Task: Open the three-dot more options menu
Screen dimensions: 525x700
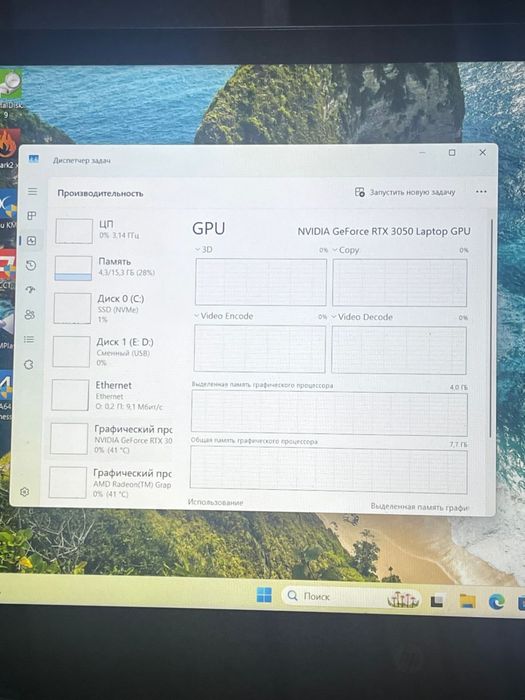Action: coord(481,192)
